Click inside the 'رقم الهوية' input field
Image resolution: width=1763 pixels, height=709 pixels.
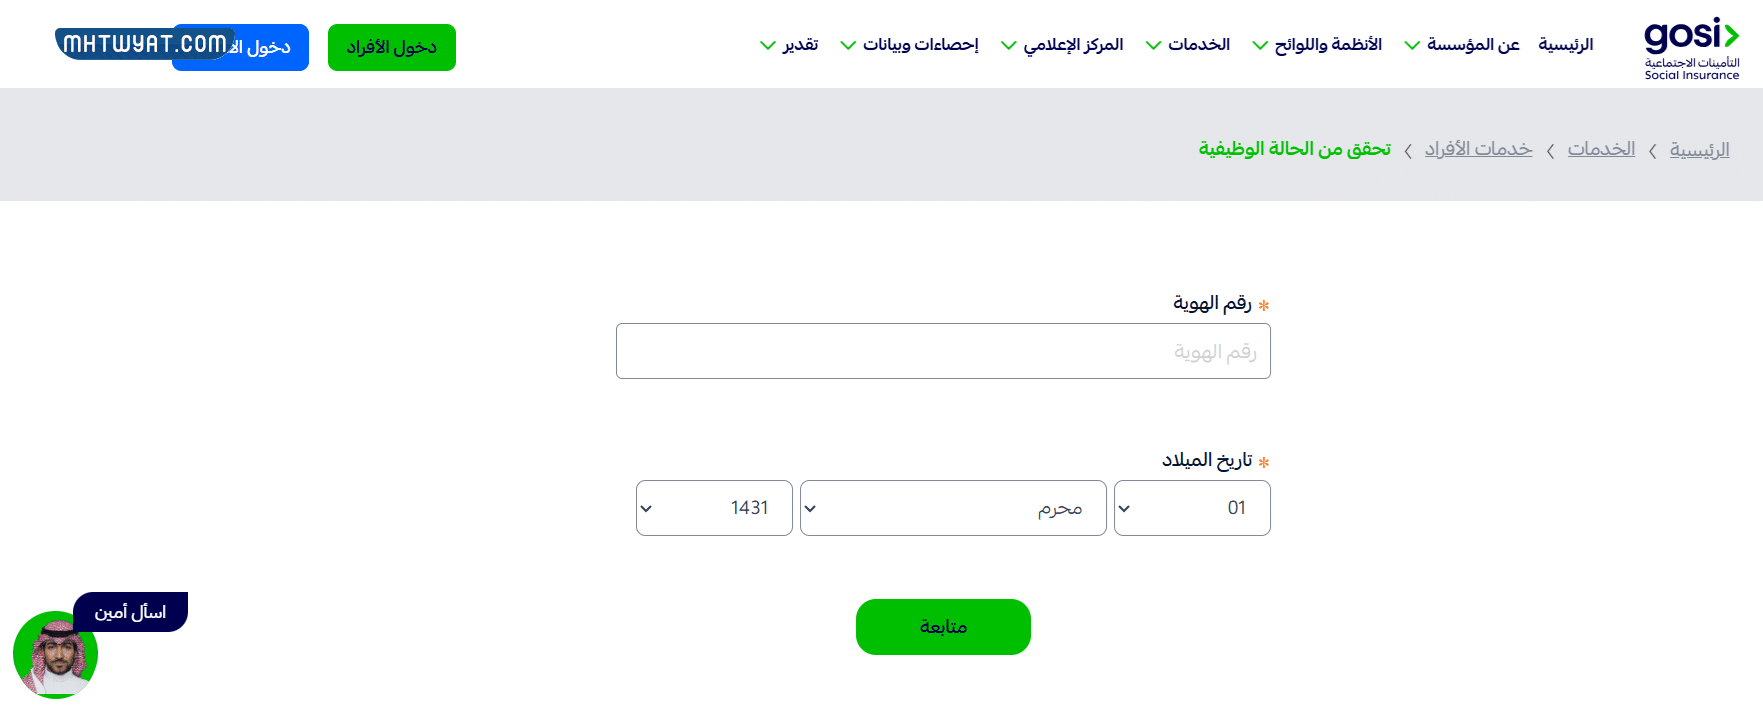942,350
